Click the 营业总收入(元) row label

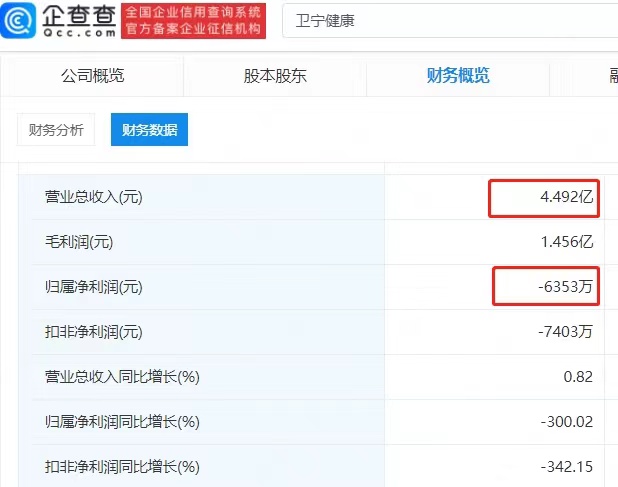[x=94, y=197]
